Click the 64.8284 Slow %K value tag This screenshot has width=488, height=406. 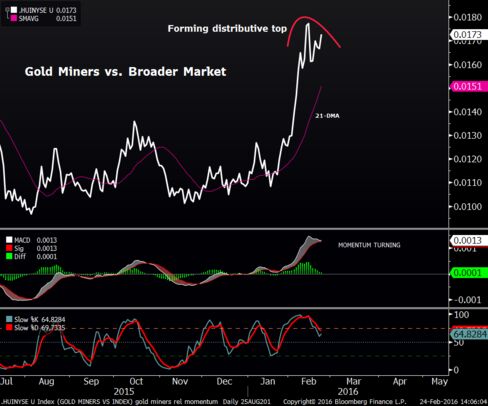click(469, 334)
